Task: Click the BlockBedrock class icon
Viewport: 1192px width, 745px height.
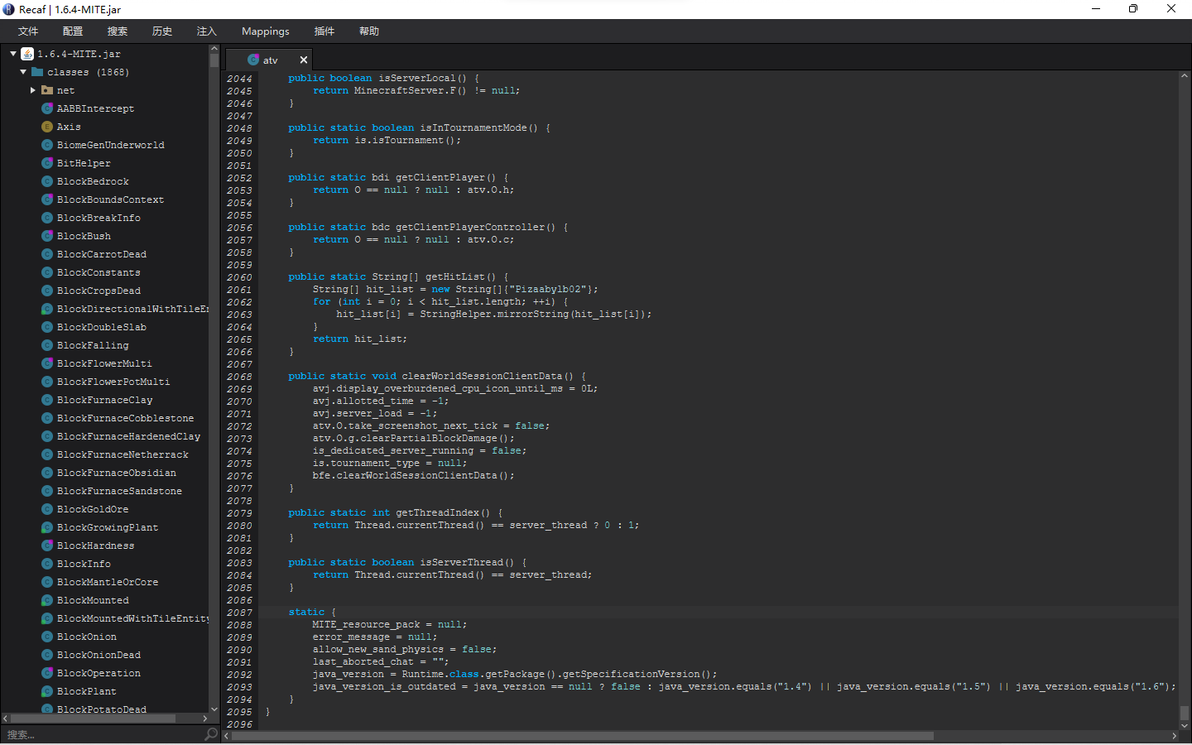Action: (47, 182)
